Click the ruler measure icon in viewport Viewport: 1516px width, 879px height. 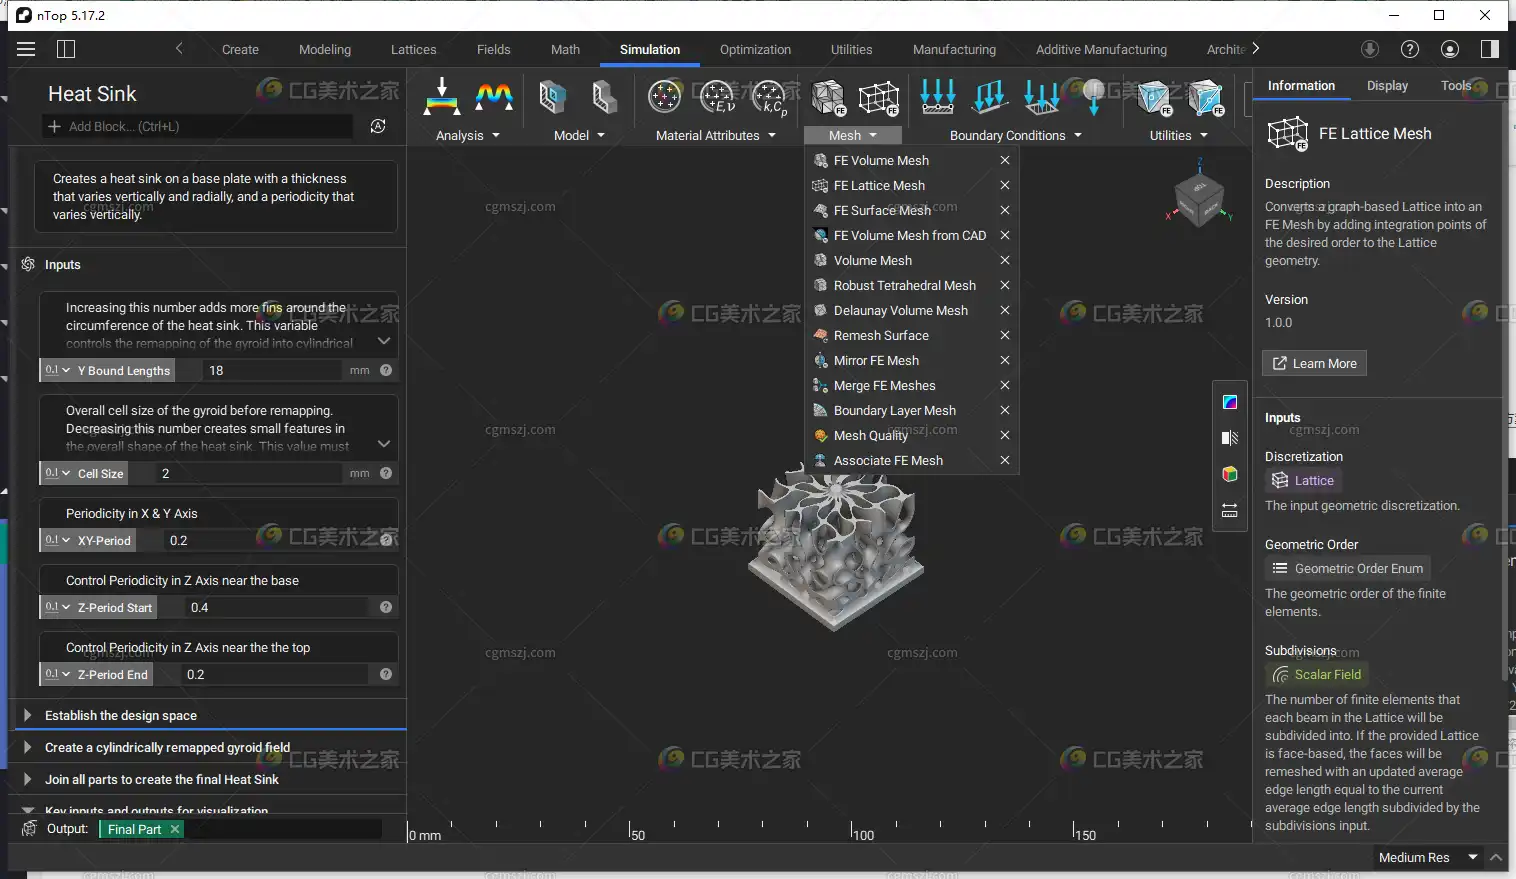(1230, 511)
